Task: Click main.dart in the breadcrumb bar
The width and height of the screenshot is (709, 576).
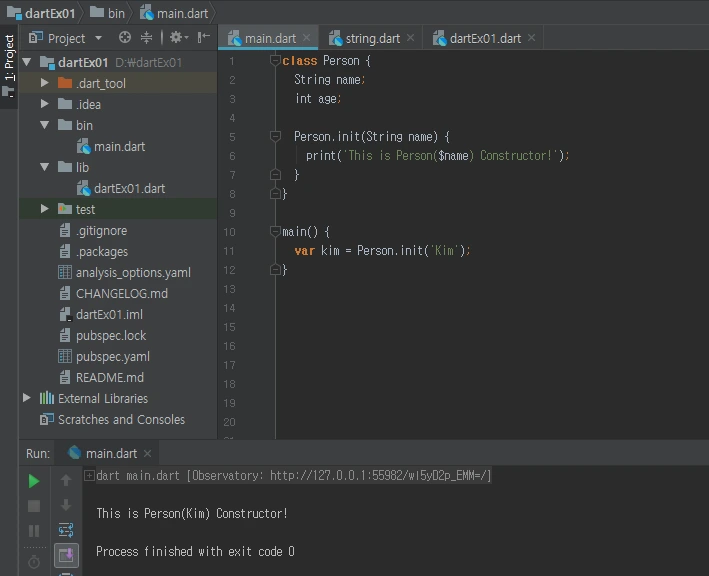Action: [174, 14]
